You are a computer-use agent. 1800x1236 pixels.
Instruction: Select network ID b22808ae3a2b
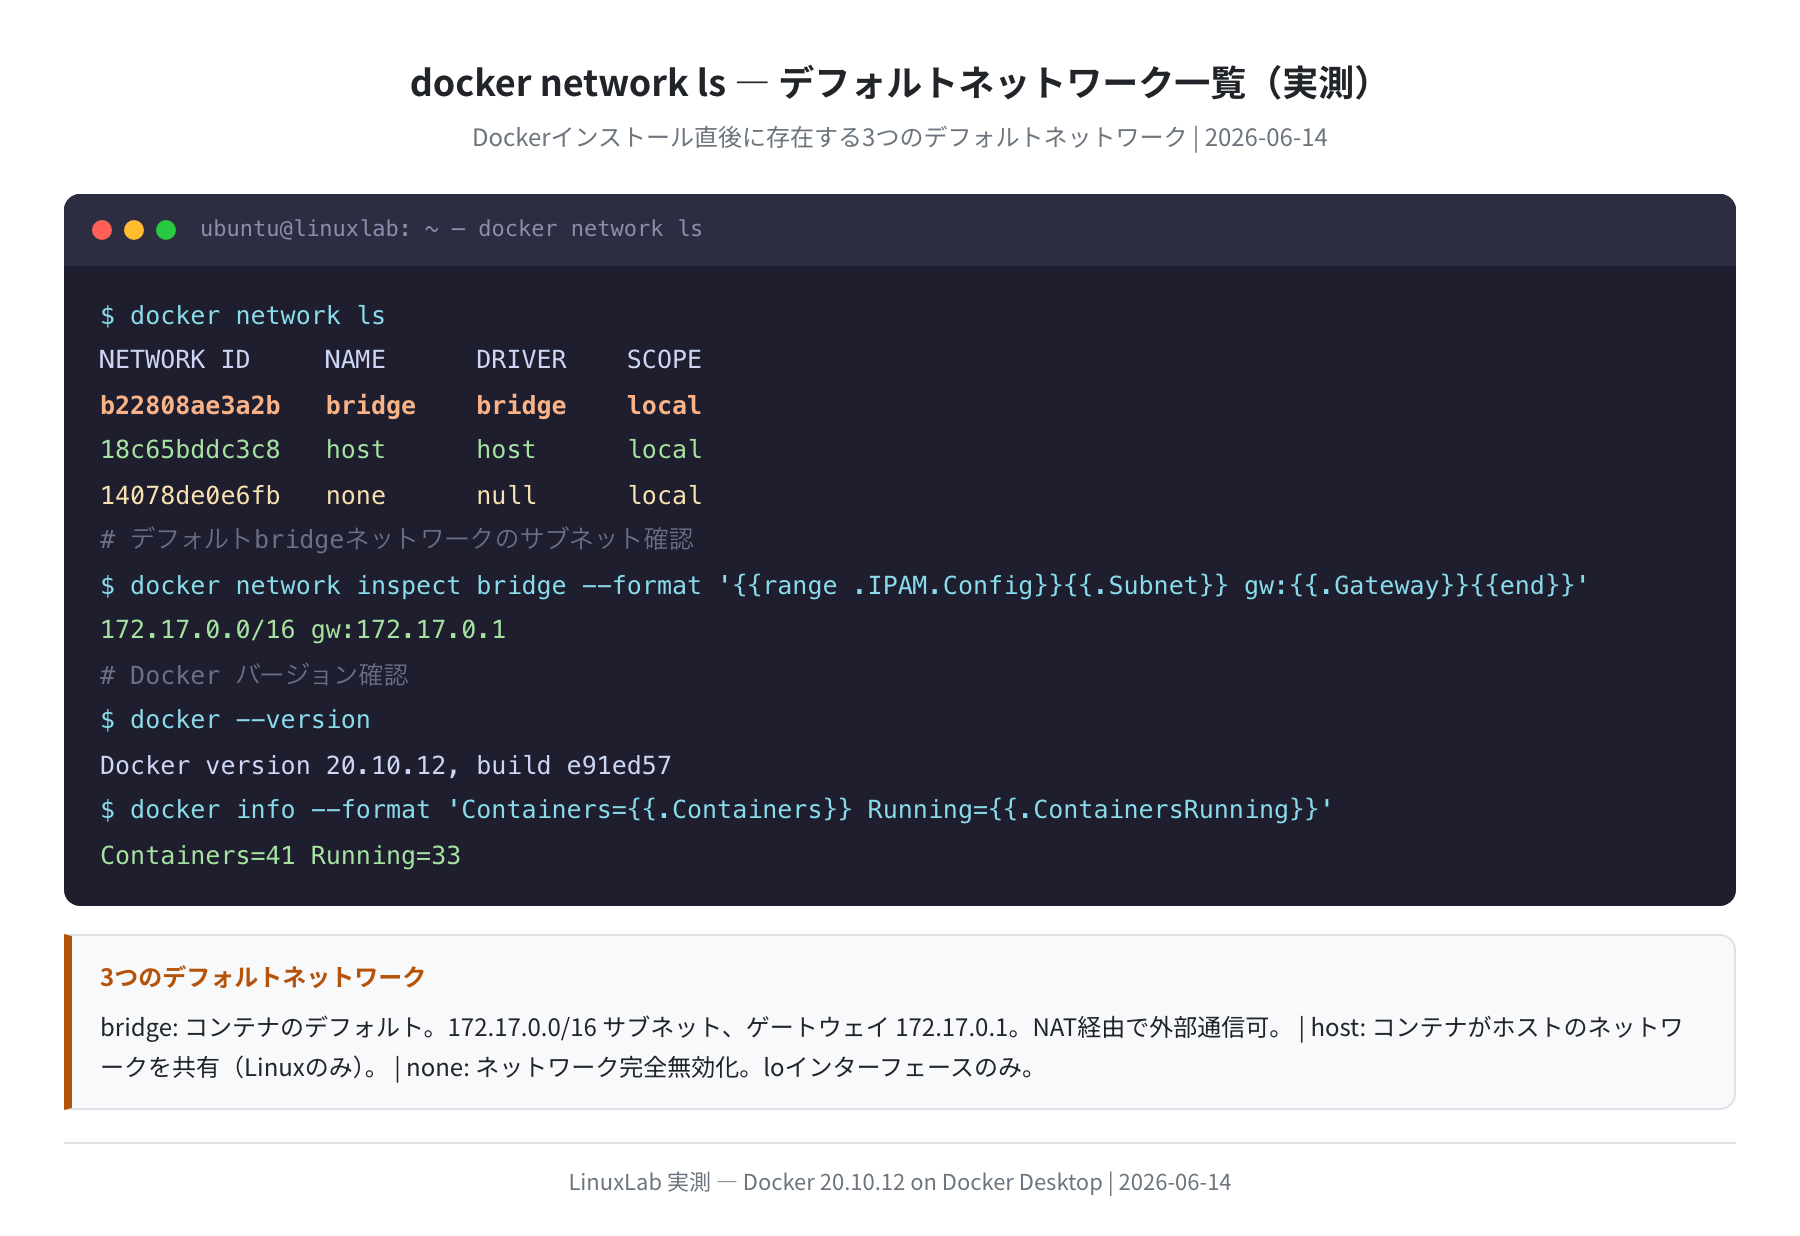pos(190,406)
